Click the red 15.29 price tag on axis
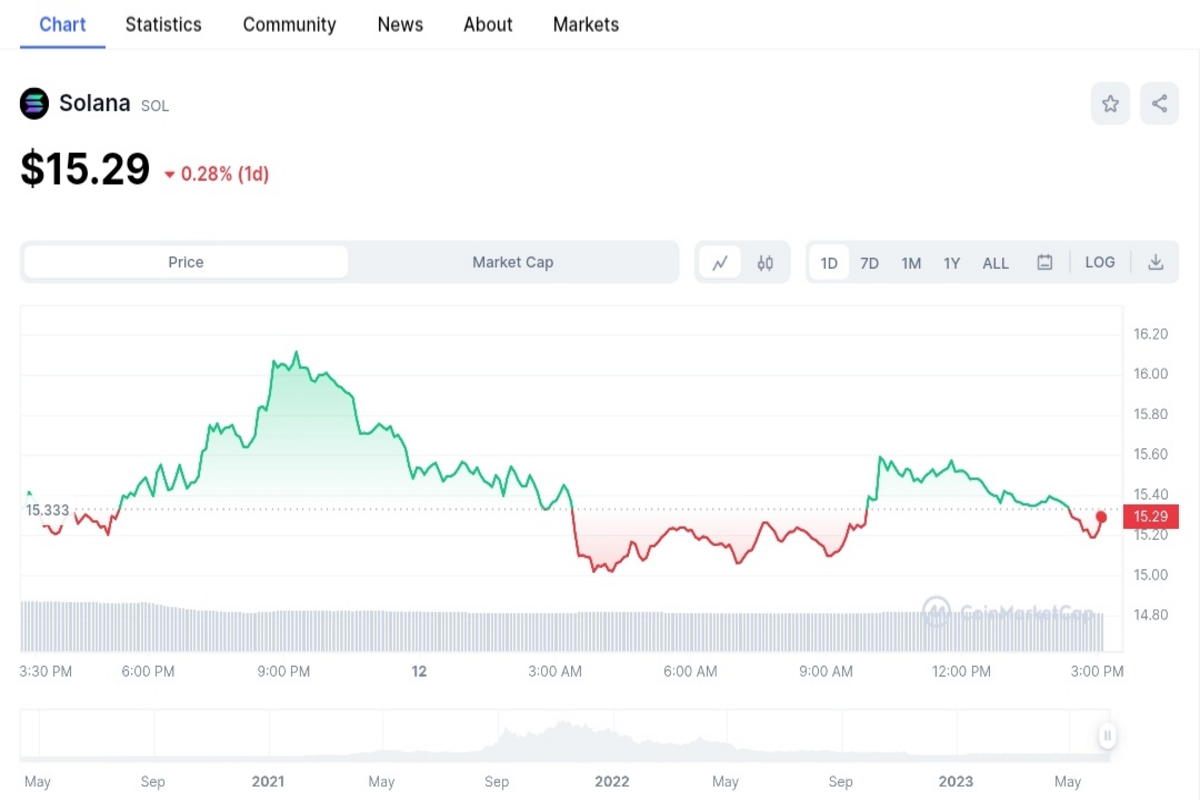The width and height of the screenshot is (1200, 800). pyautogui.click(x=1151, y=517)
